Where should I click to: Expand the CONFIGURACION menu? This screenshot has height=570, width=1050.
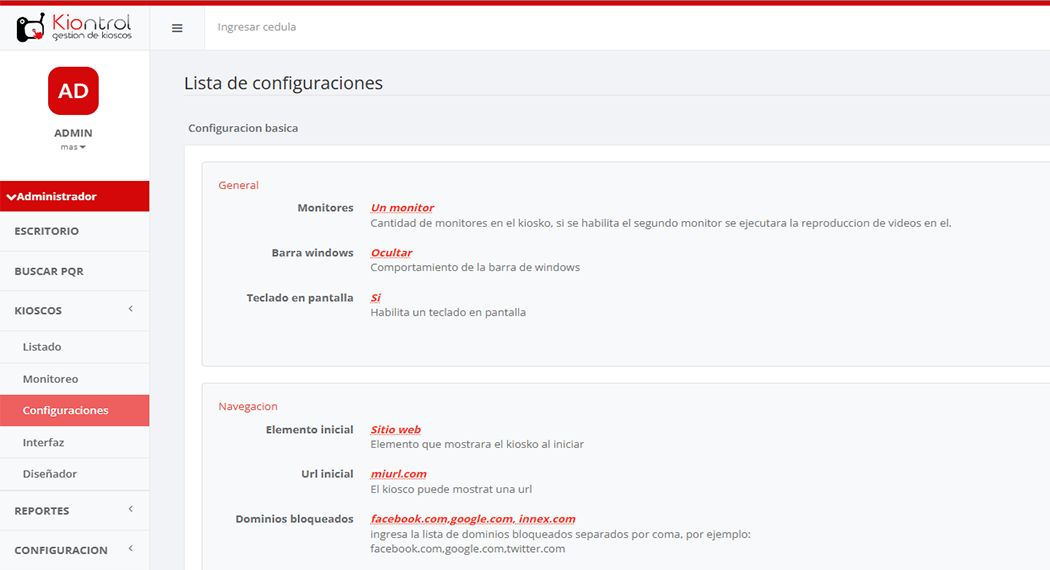coord(130,549)
